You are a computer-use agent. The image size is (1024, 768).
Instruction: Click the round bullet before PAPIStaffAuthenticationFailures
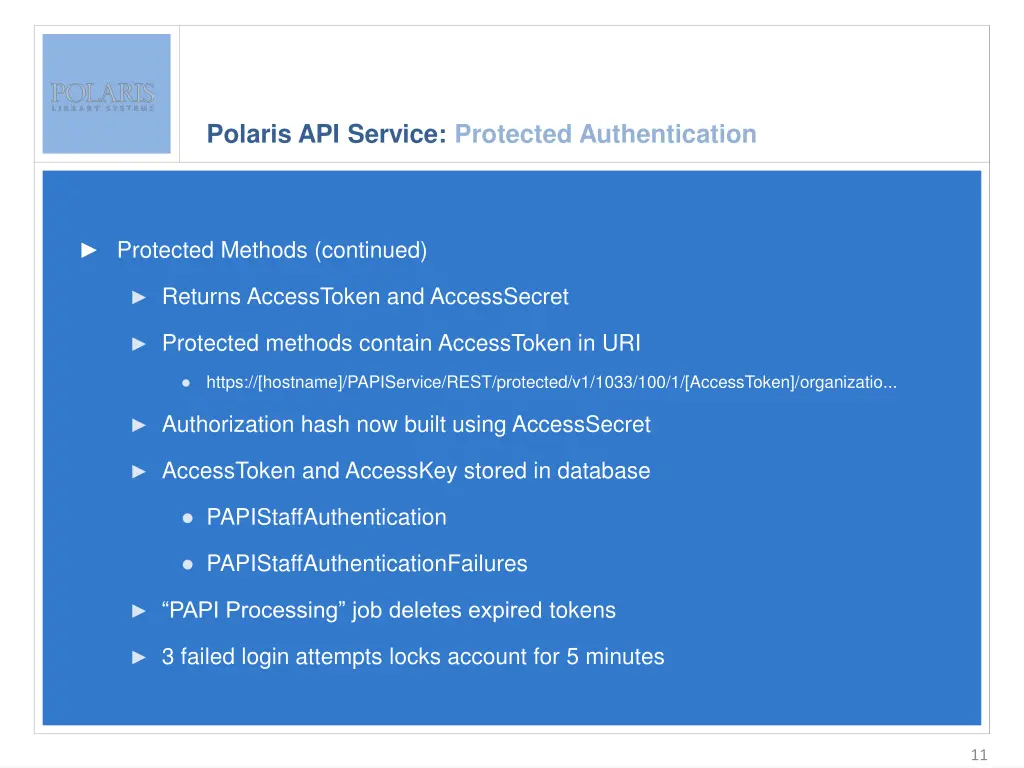[x=187, y=564]
